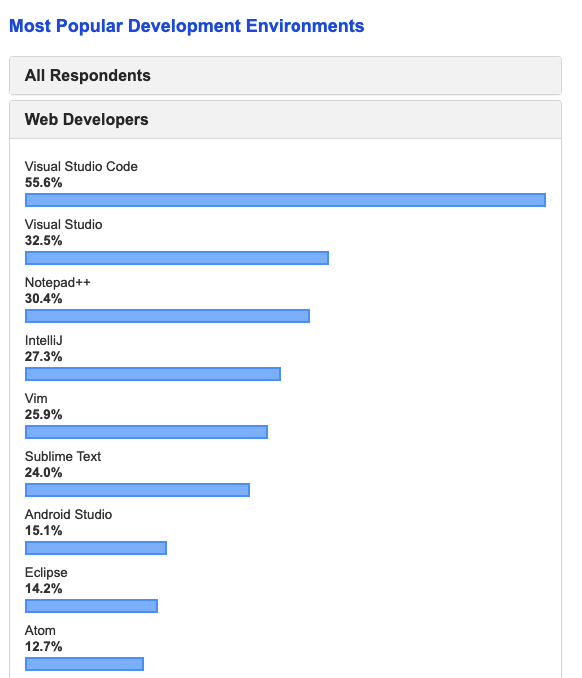Select the IntelliJ percentage bar
The width and height of the screenshot is (582, 678).
point(153,374)
